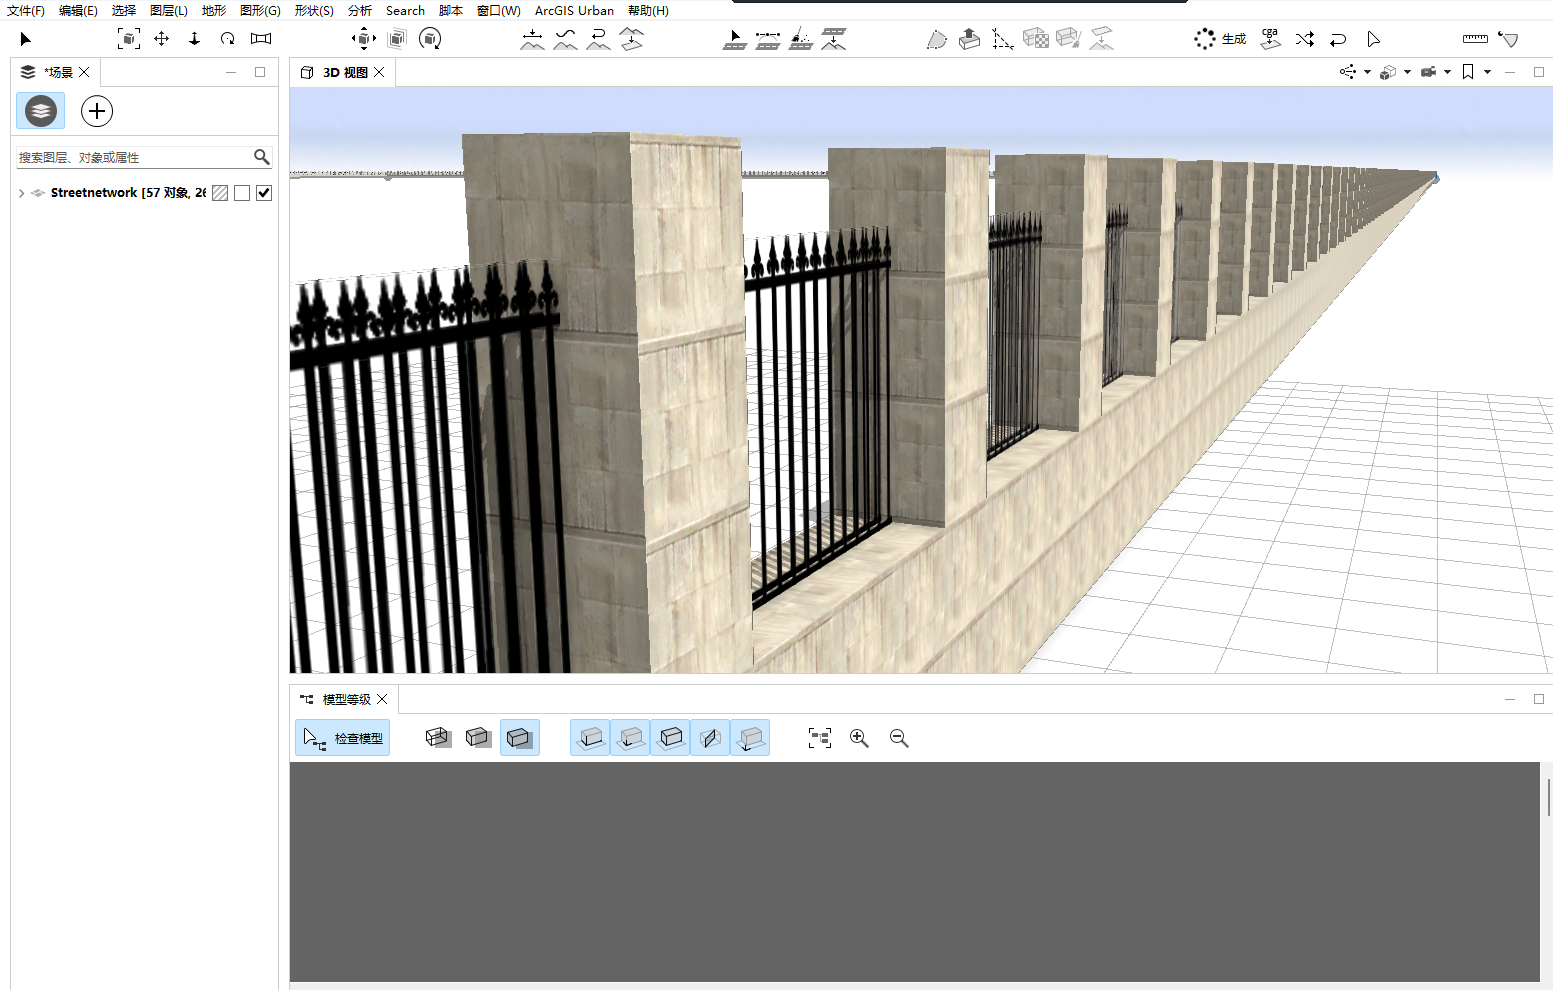Expand the Streetnetwork layer tree
This screenshot has width=1553, height=990.
[x=21, y=193]
